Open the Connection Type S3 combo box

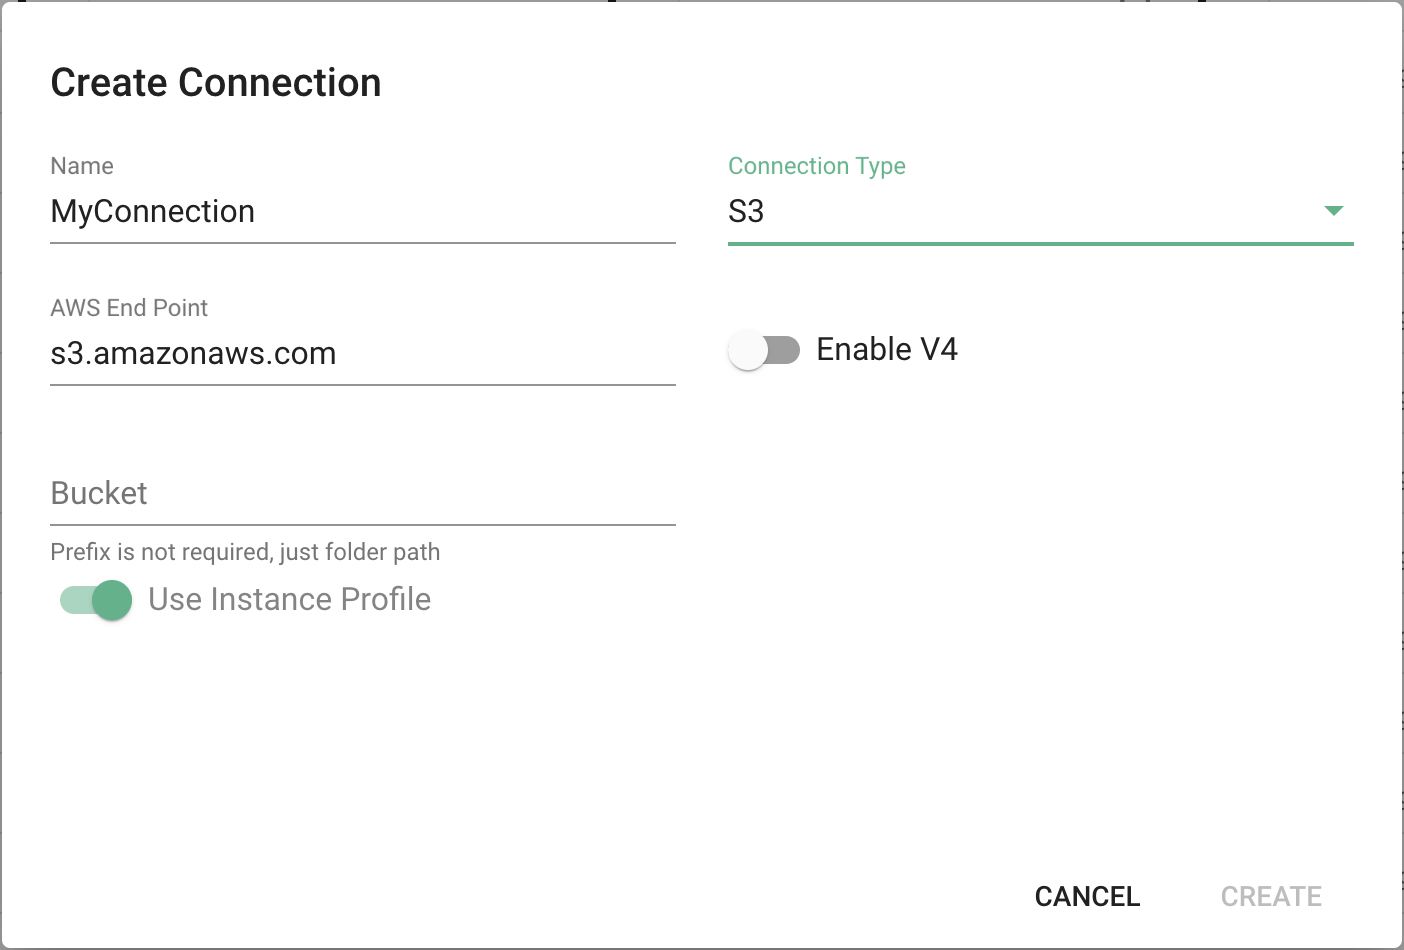(1040, 211)
